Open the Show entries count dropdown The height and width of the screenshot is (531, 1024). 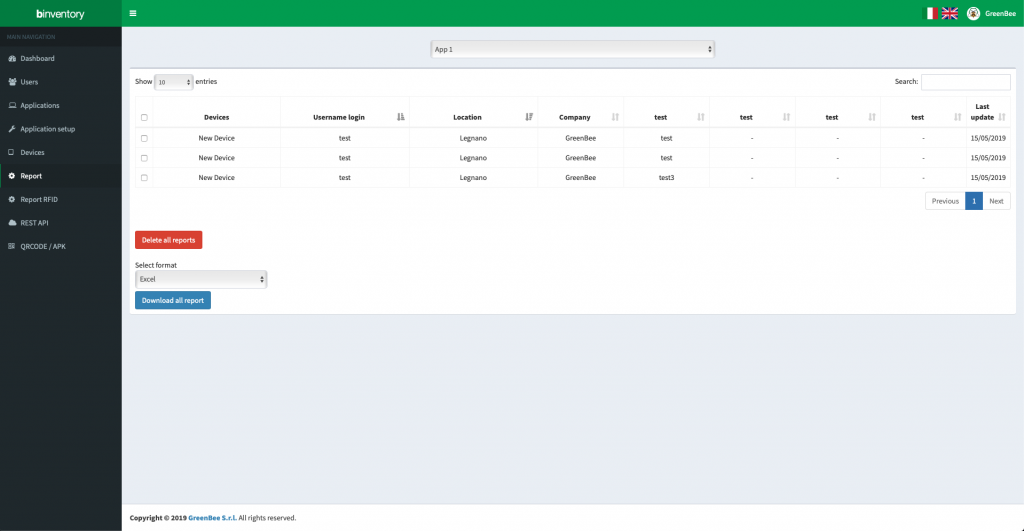point(173,82)
